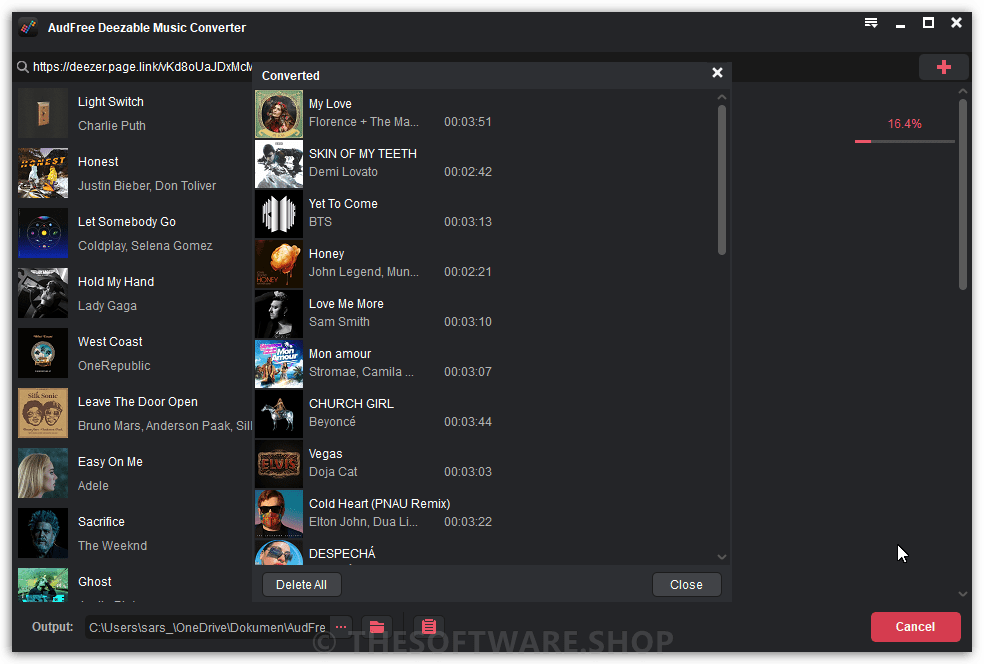Cancel the ongoing conversion

(x=915, y=626)
